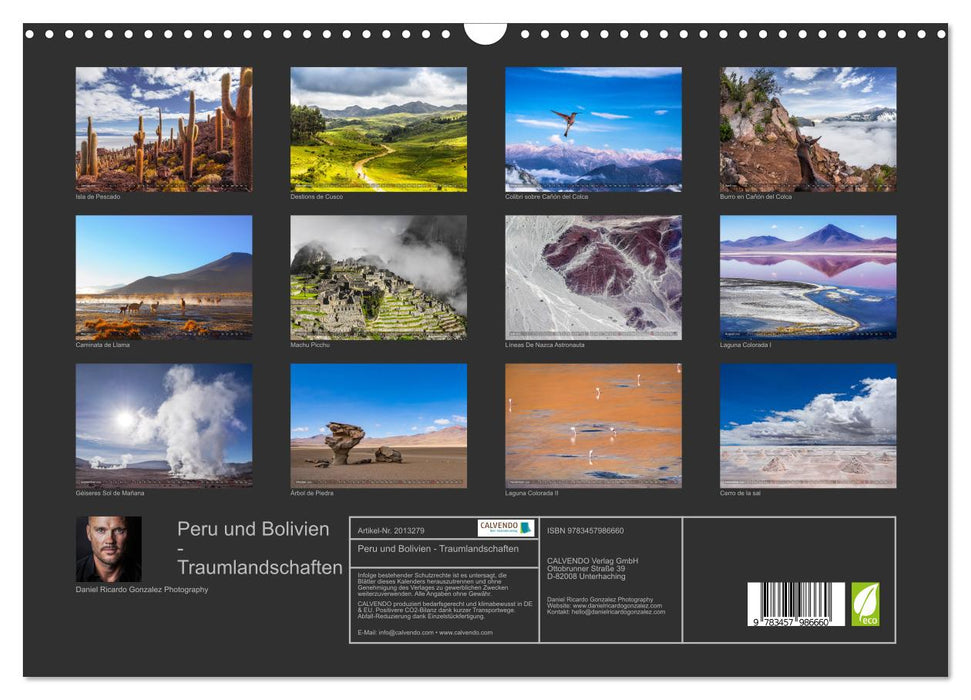Image resolution: width=971 pixels, height=700 pixels.
Task: Click the Géiseres Sol de Mañana thumbnail
Action: [x=164, y=425]
